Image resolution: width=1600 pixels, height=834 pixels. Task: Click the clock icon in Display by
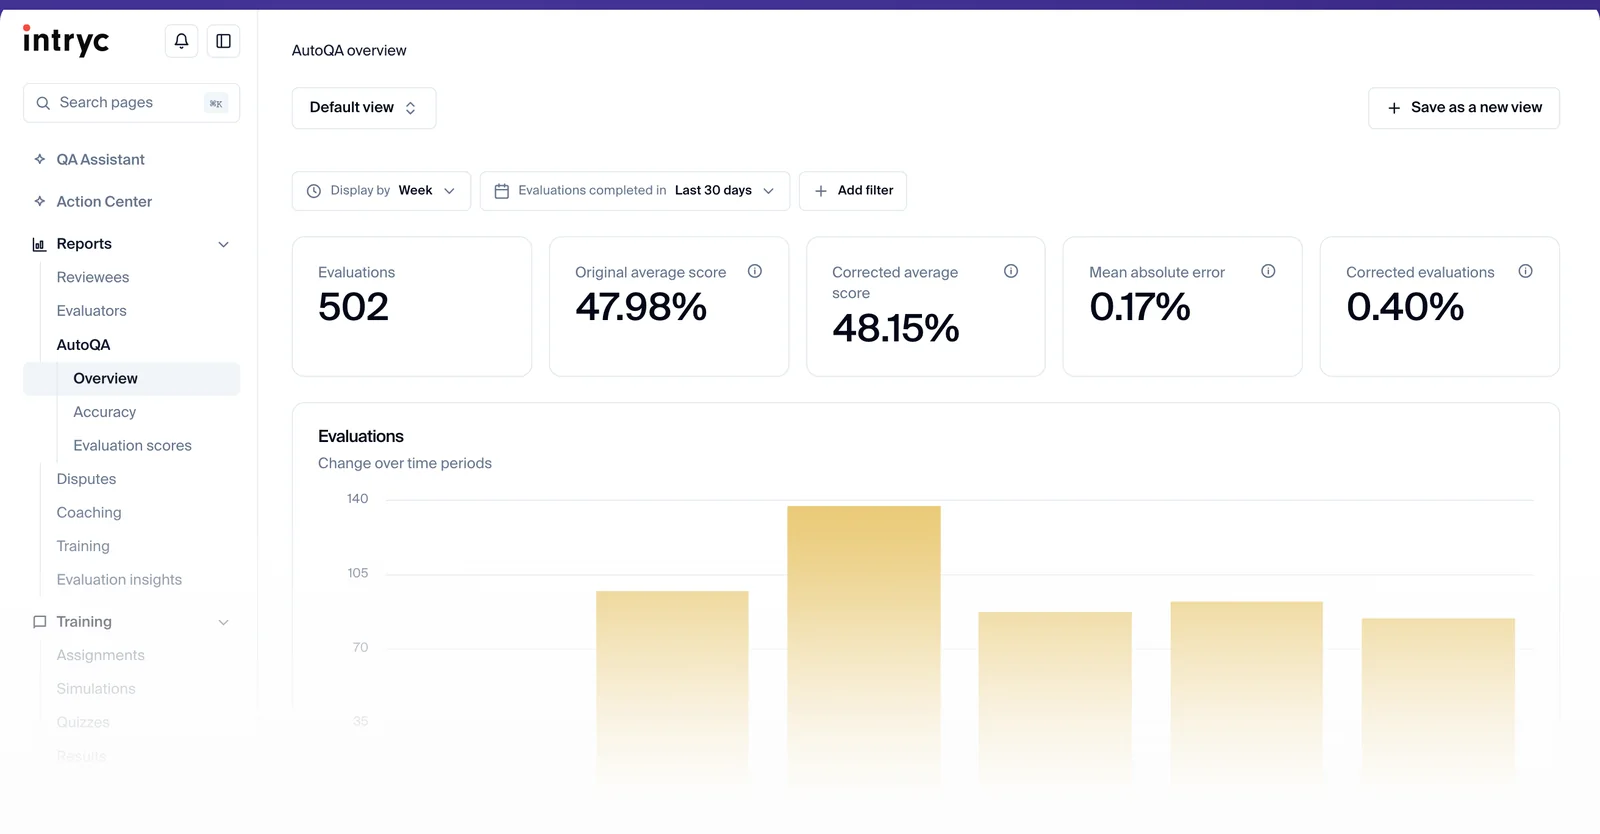click(314, 191)
